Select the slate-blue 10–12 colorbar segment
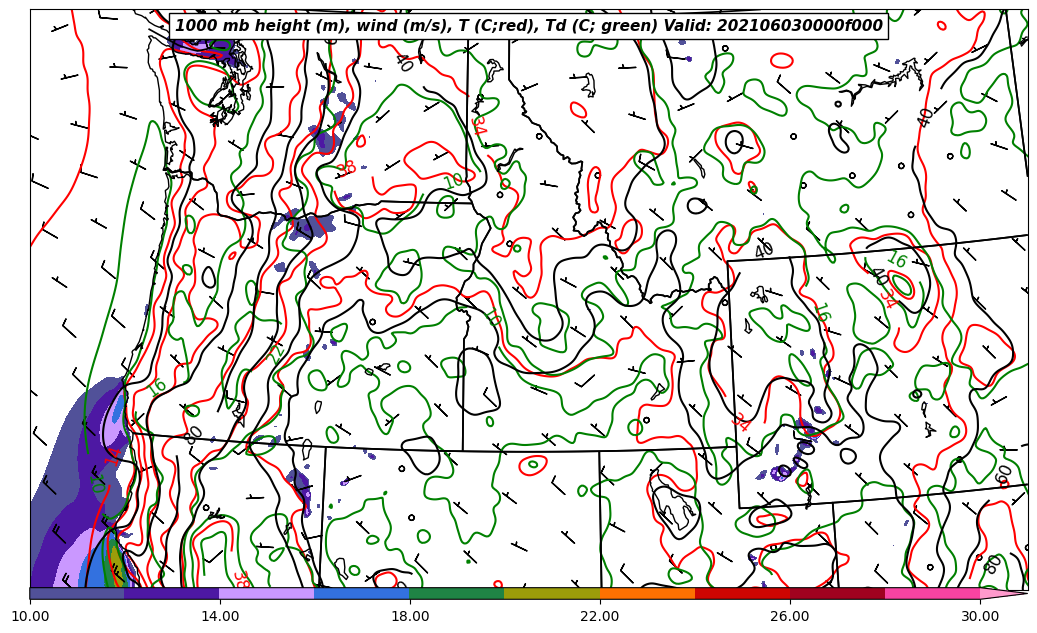Screen dimensions: 1037x633 77,593
